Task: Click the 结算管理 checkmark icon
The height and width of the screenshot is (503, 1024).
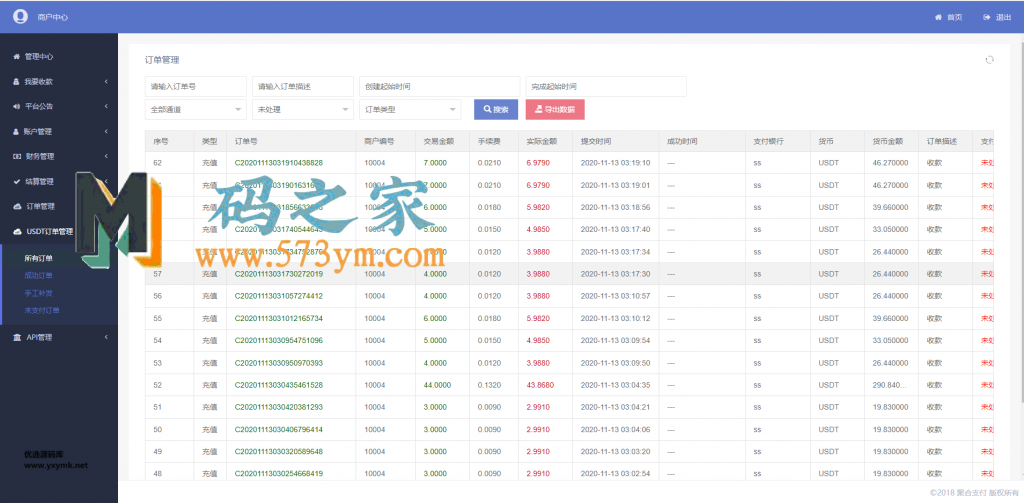Action: 16,181
